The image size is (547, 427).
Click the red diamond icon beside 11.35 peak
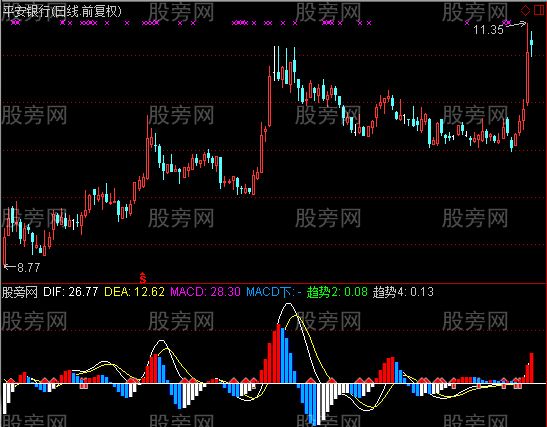[x=525, y=10]
